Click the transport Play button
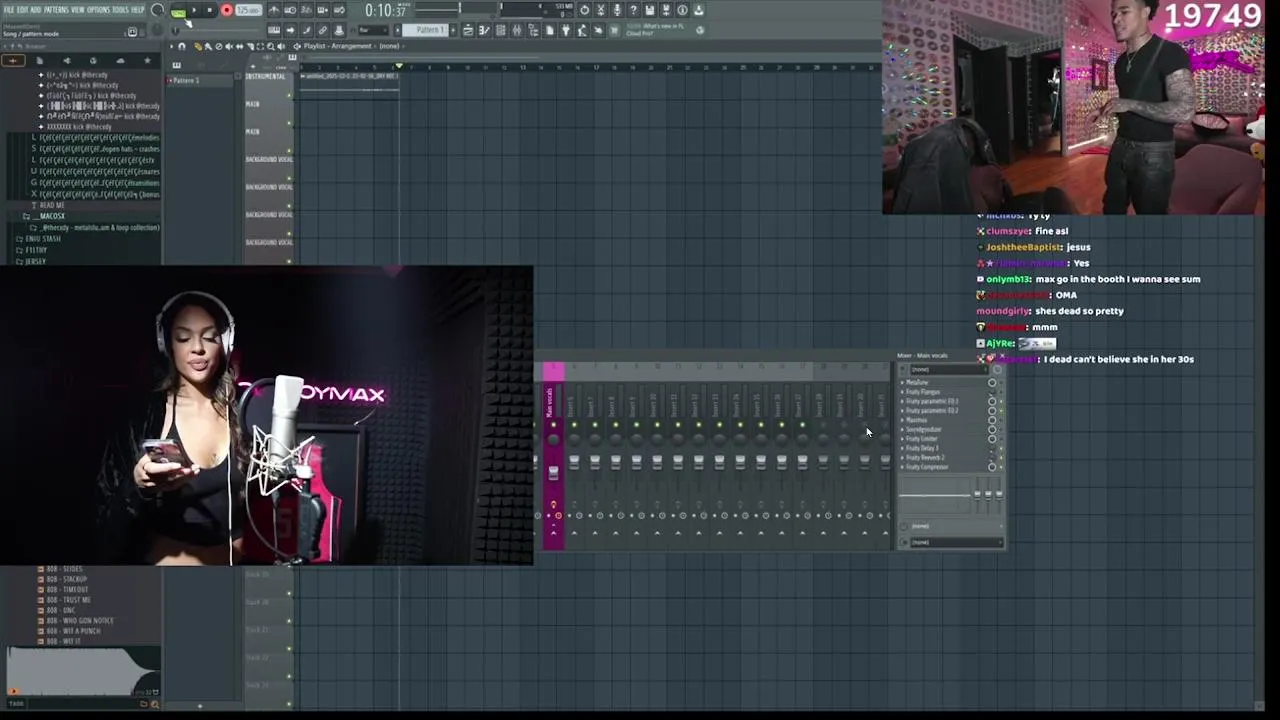The image size is (1280, 720). pyautogui.click(x=194, y=10)
